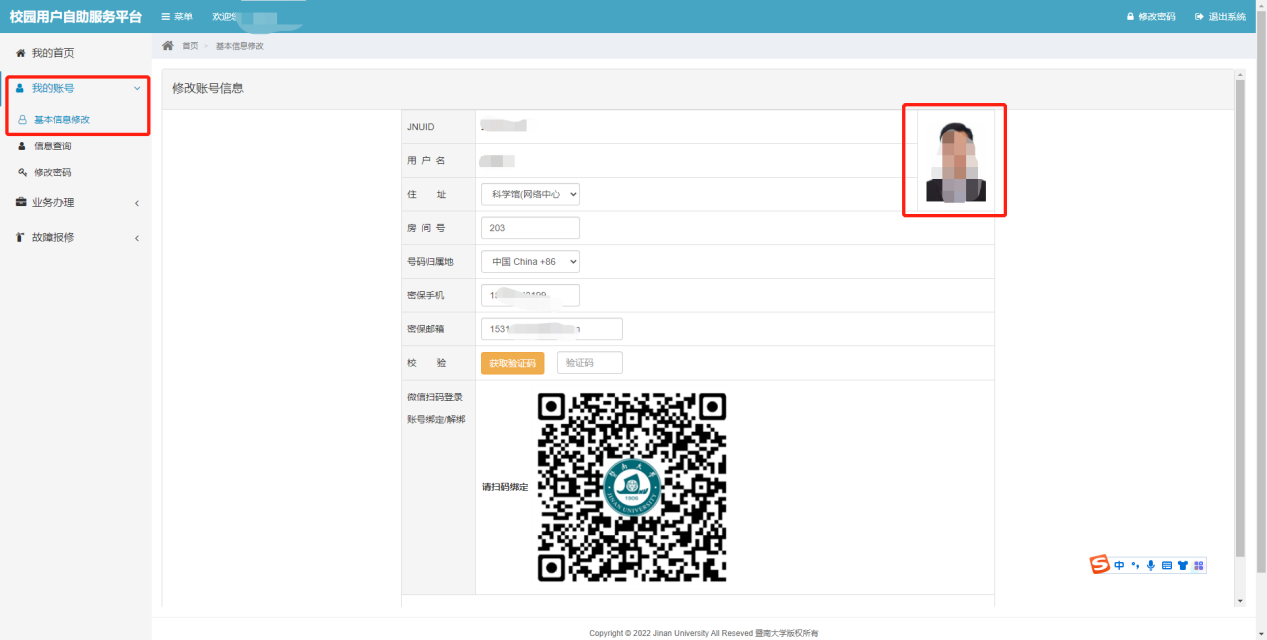The image size is (1267, 640).
Task: Toggle punctuation mode on the IME bar
Action: tap(1135, 566)
